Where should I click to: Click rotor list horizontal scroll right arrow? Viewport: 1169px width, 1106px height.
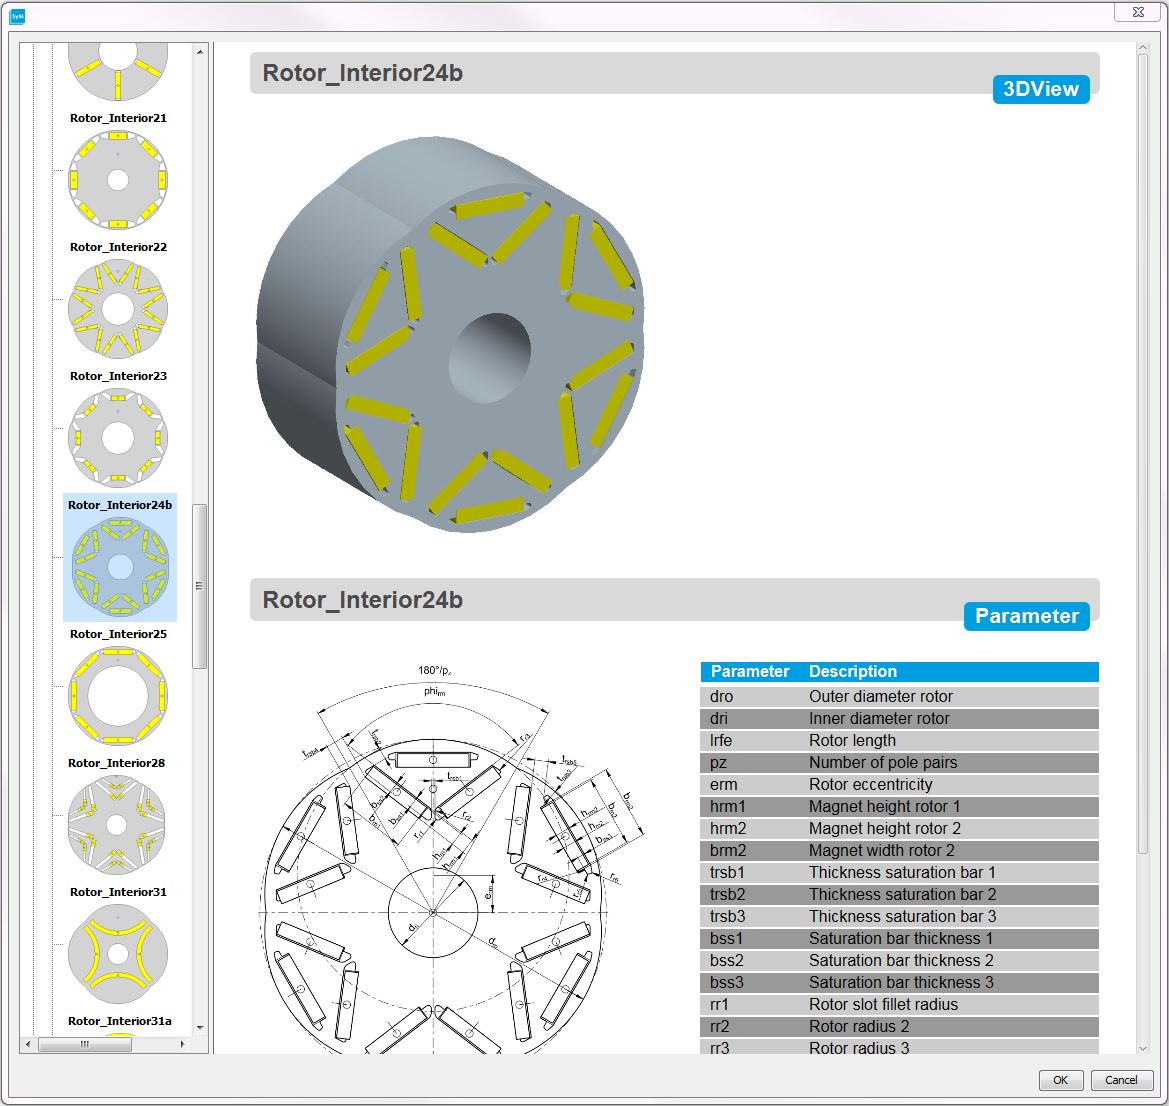click(182, 1045)
